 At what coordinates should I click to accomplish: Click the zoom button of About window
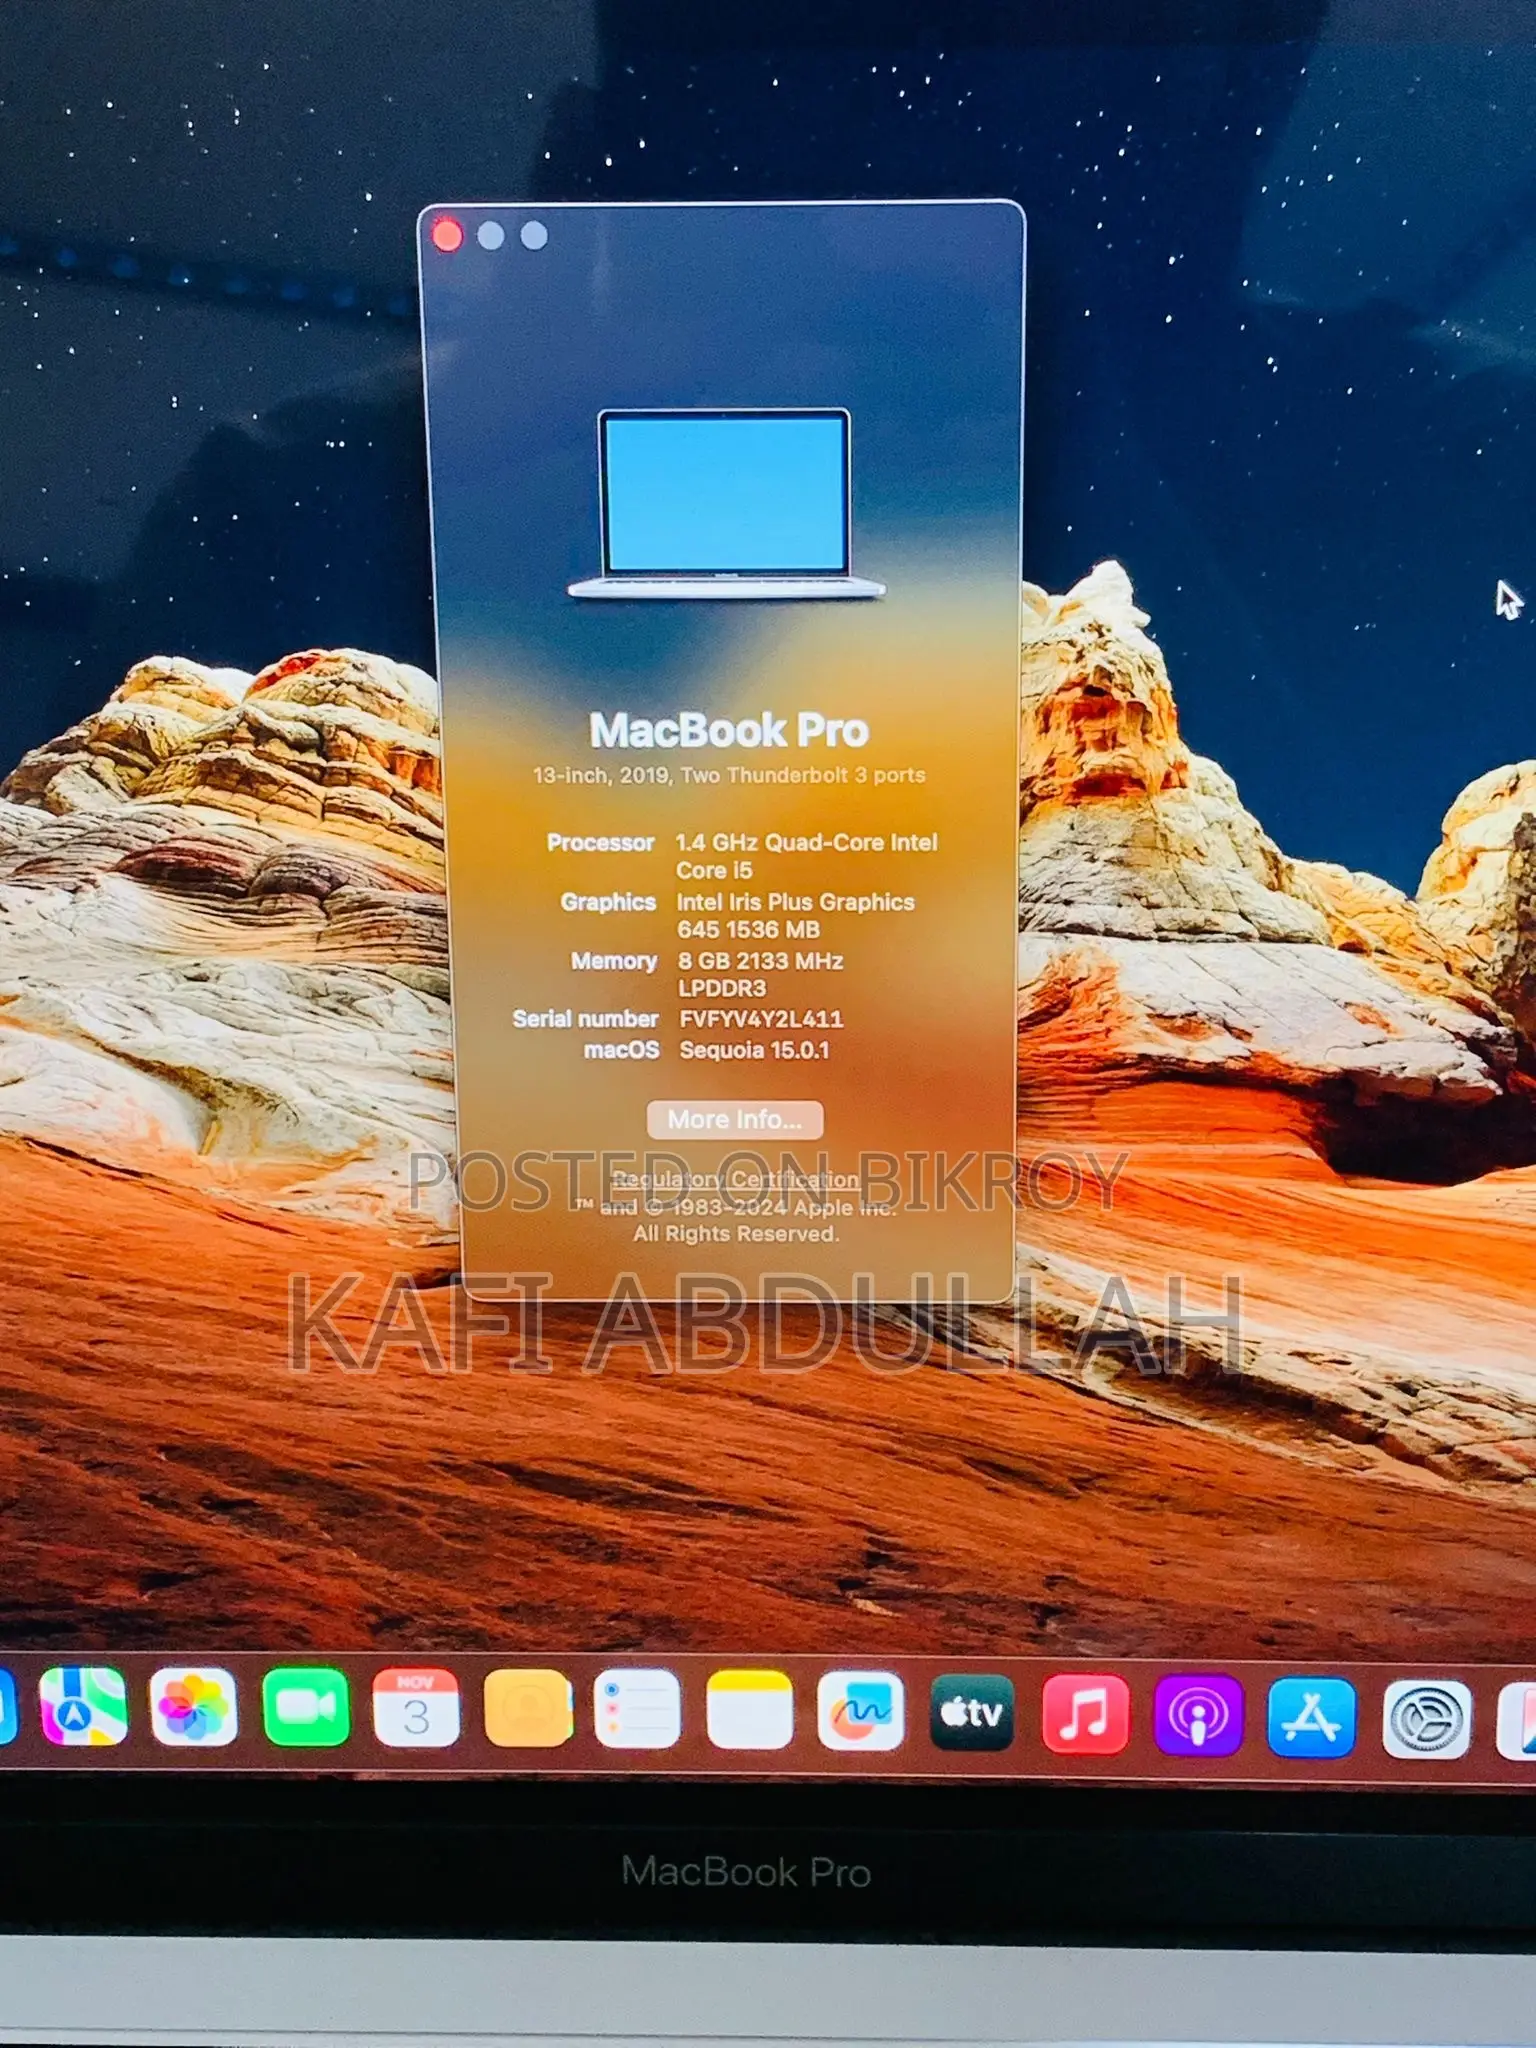point(534,236)
